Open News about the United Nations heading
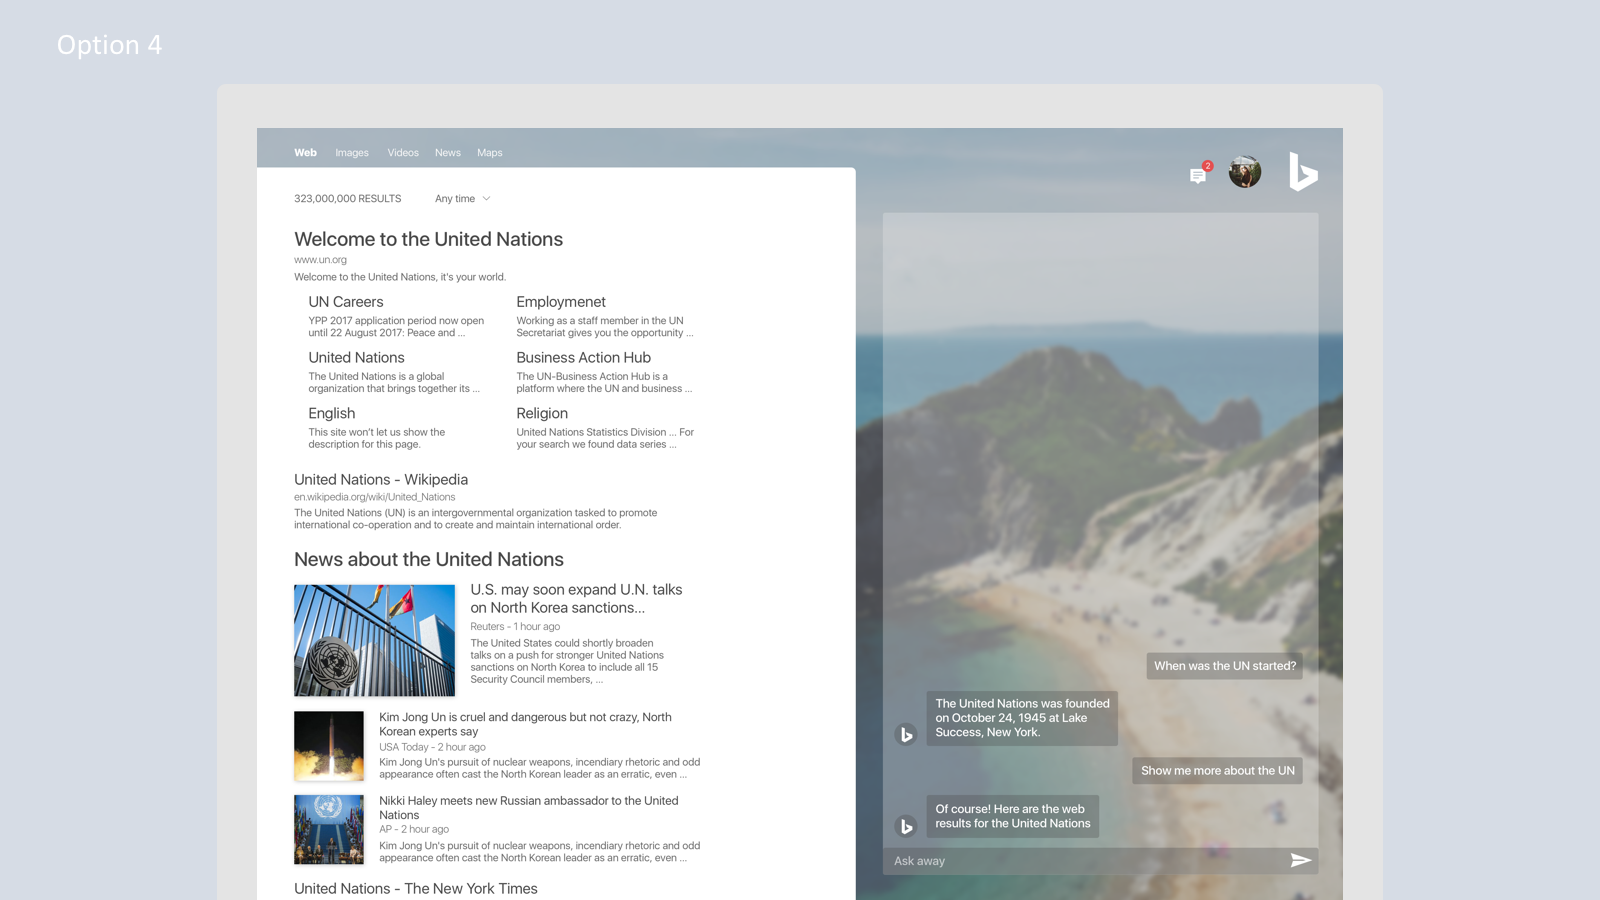This screenshot has width=1600, height=900. (x=429, y=560)
